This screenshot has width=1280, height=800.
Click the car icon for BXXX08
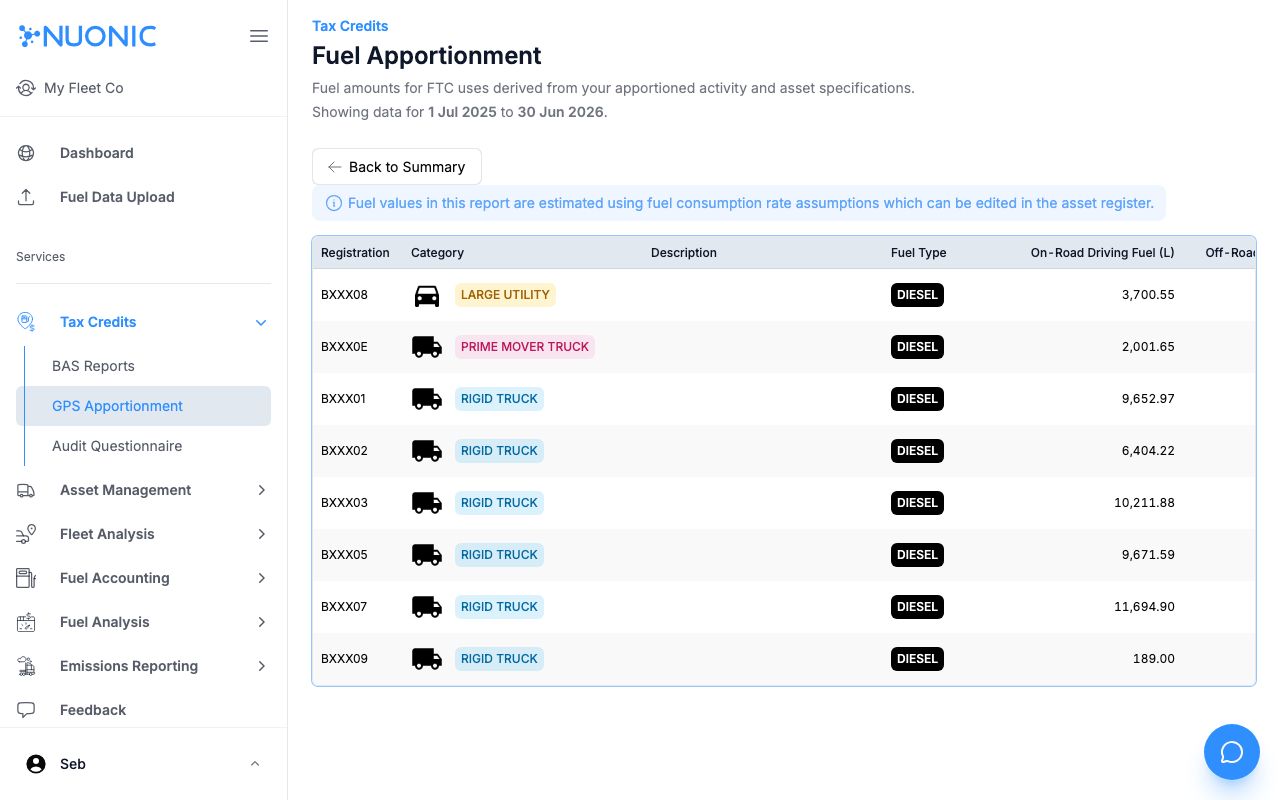click(427, 295)
